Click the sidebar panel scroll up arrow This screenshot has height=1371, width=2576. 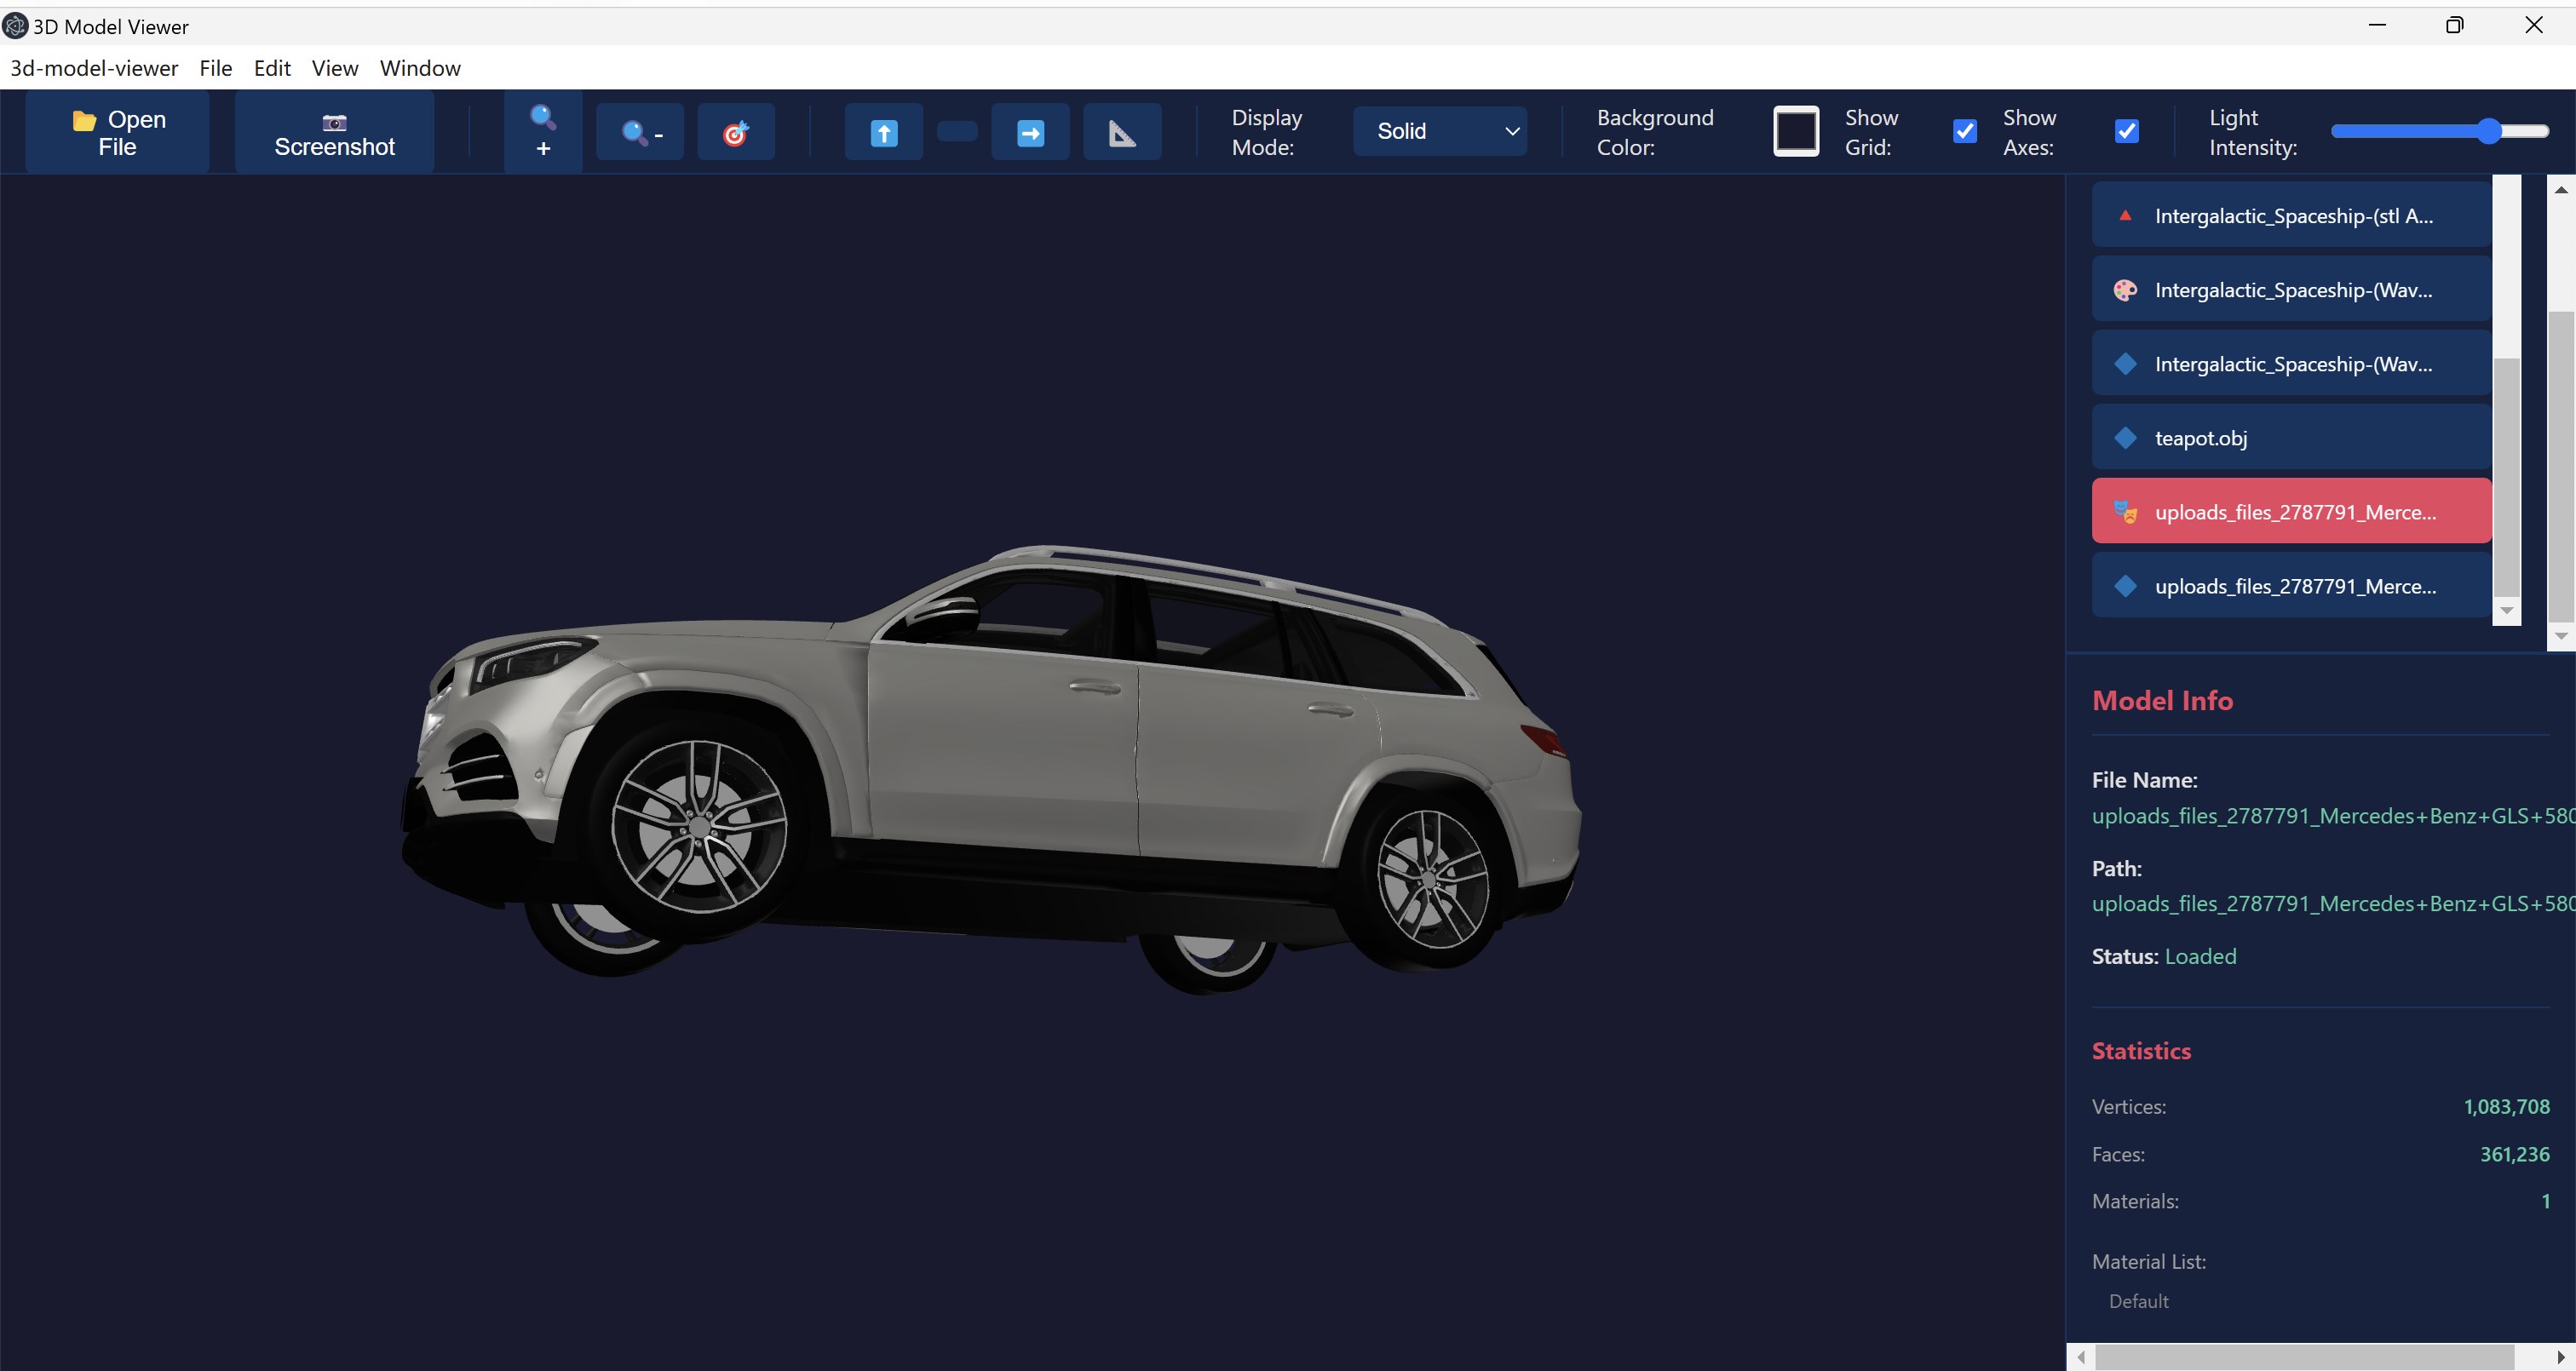tap(2561, 189)
